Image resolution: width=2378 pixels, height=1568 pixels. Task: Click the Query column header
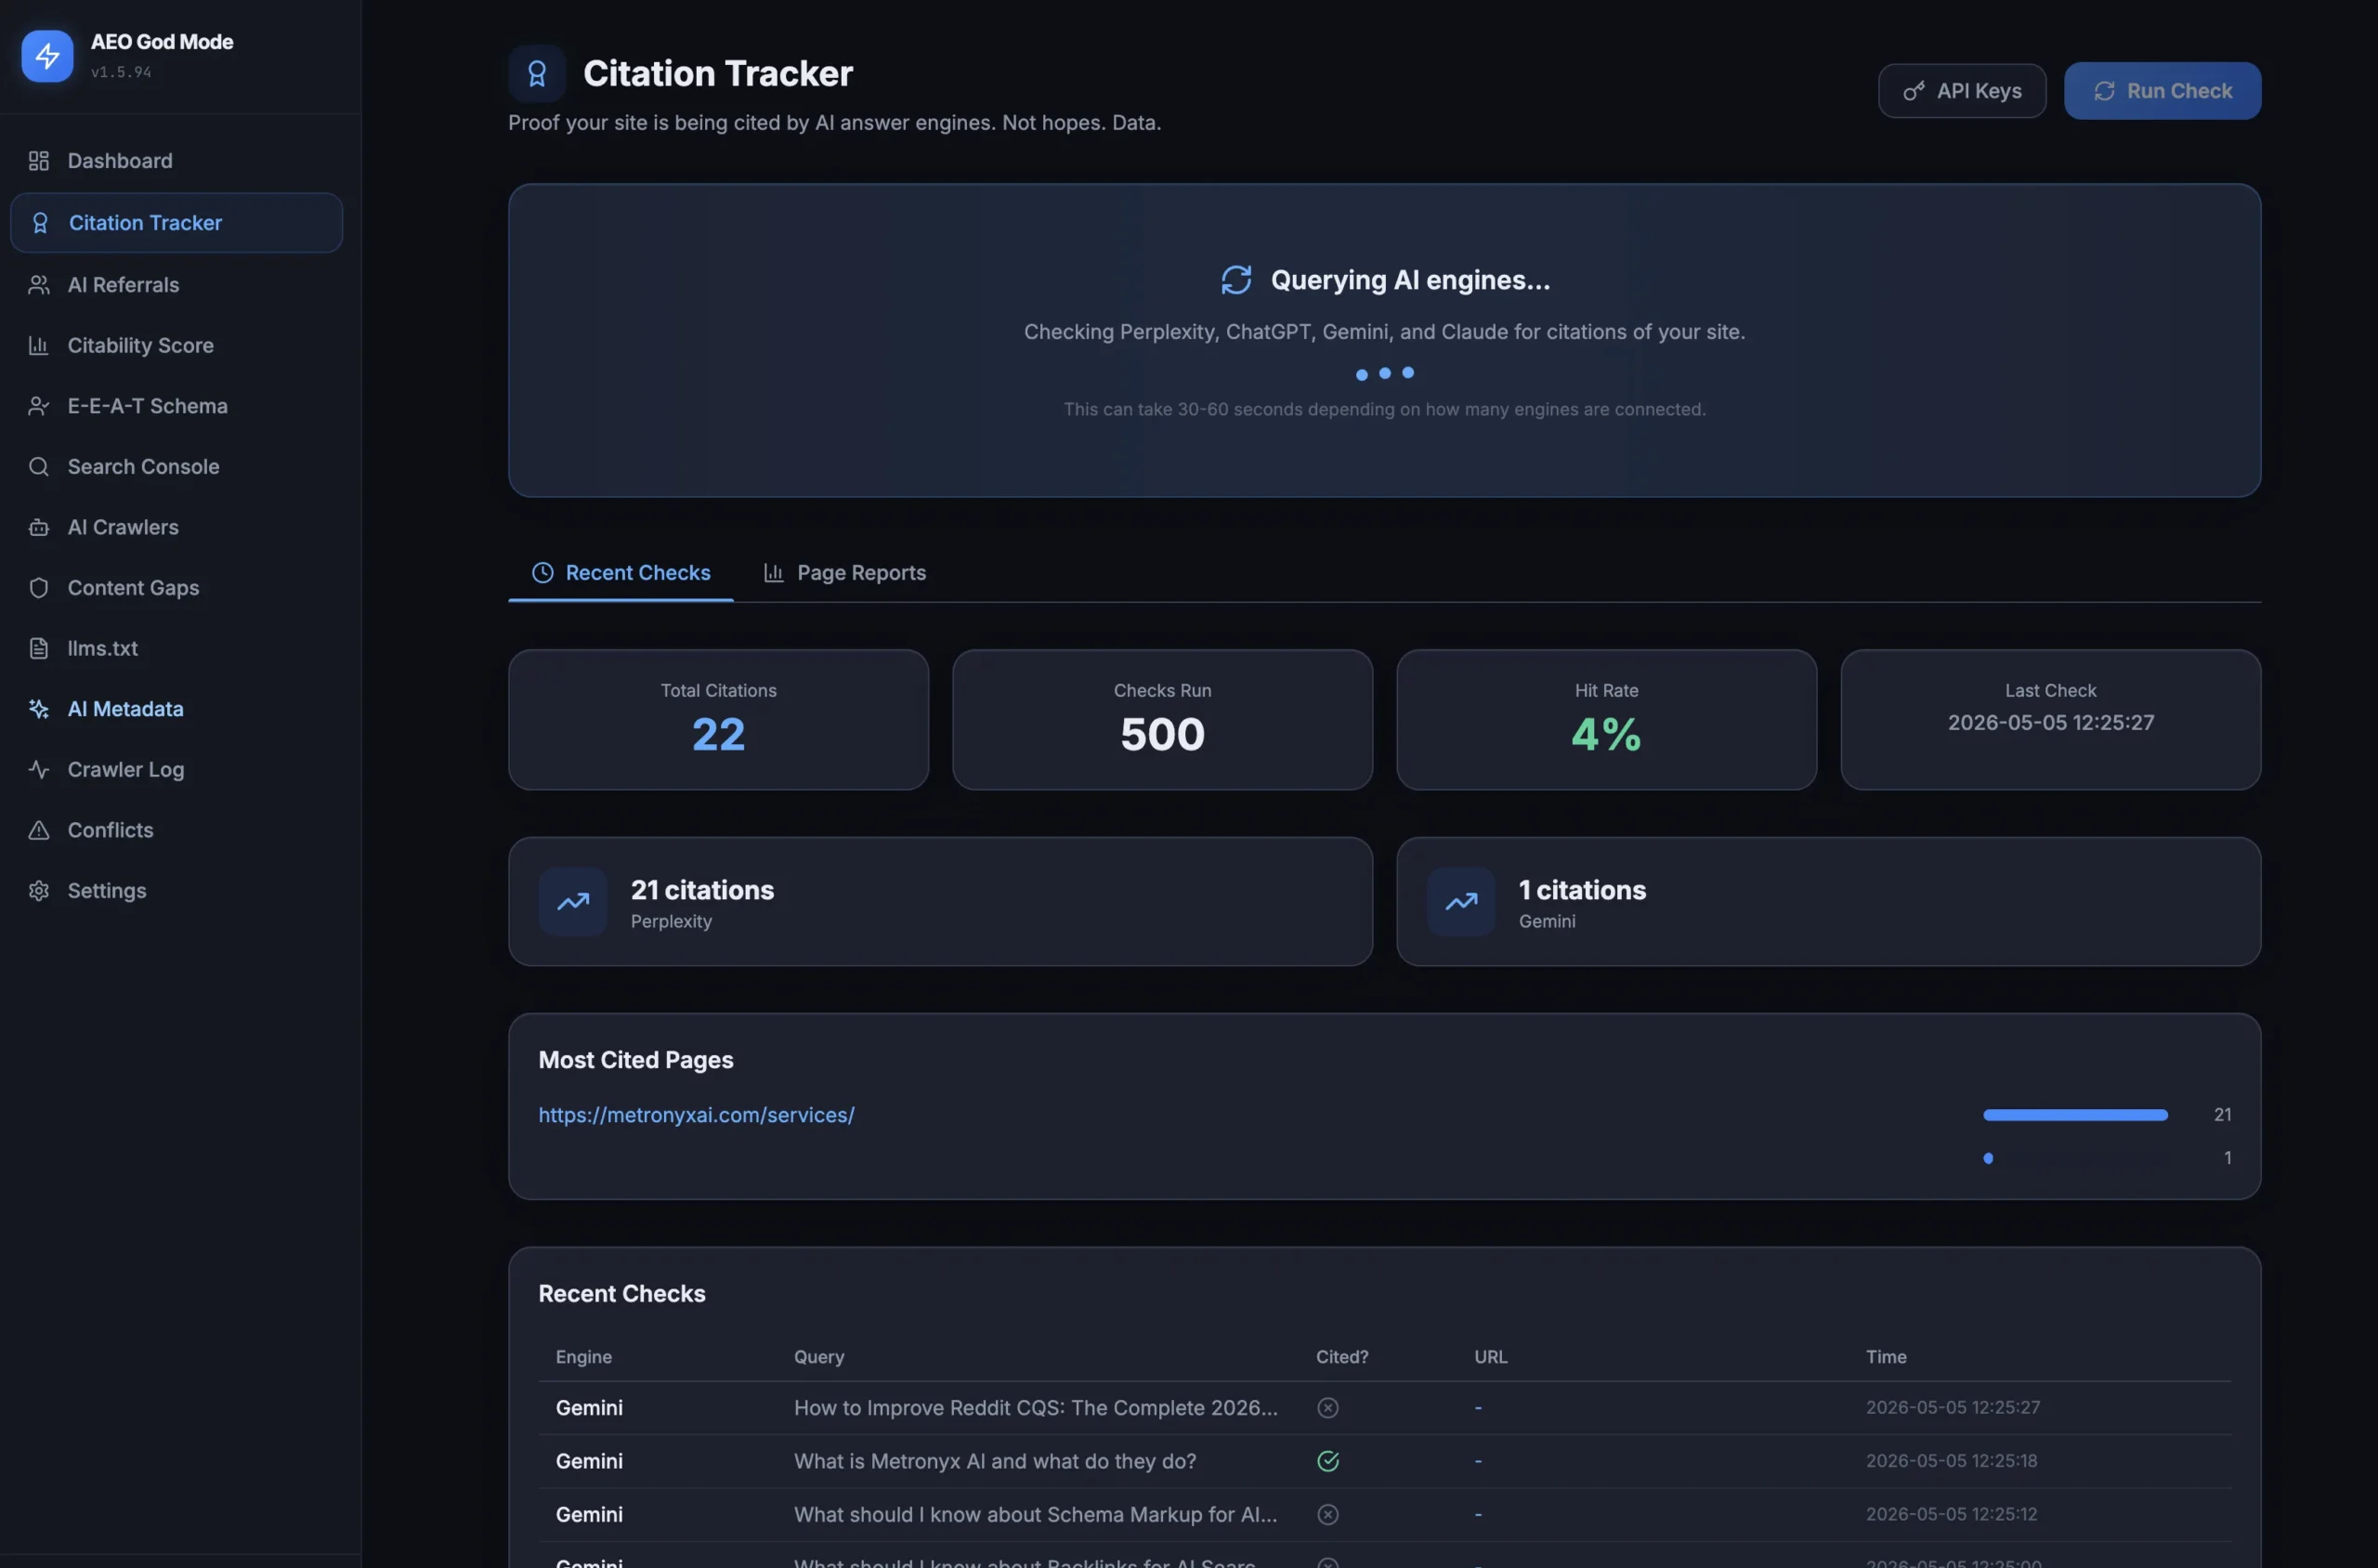tap(819, 1357)
